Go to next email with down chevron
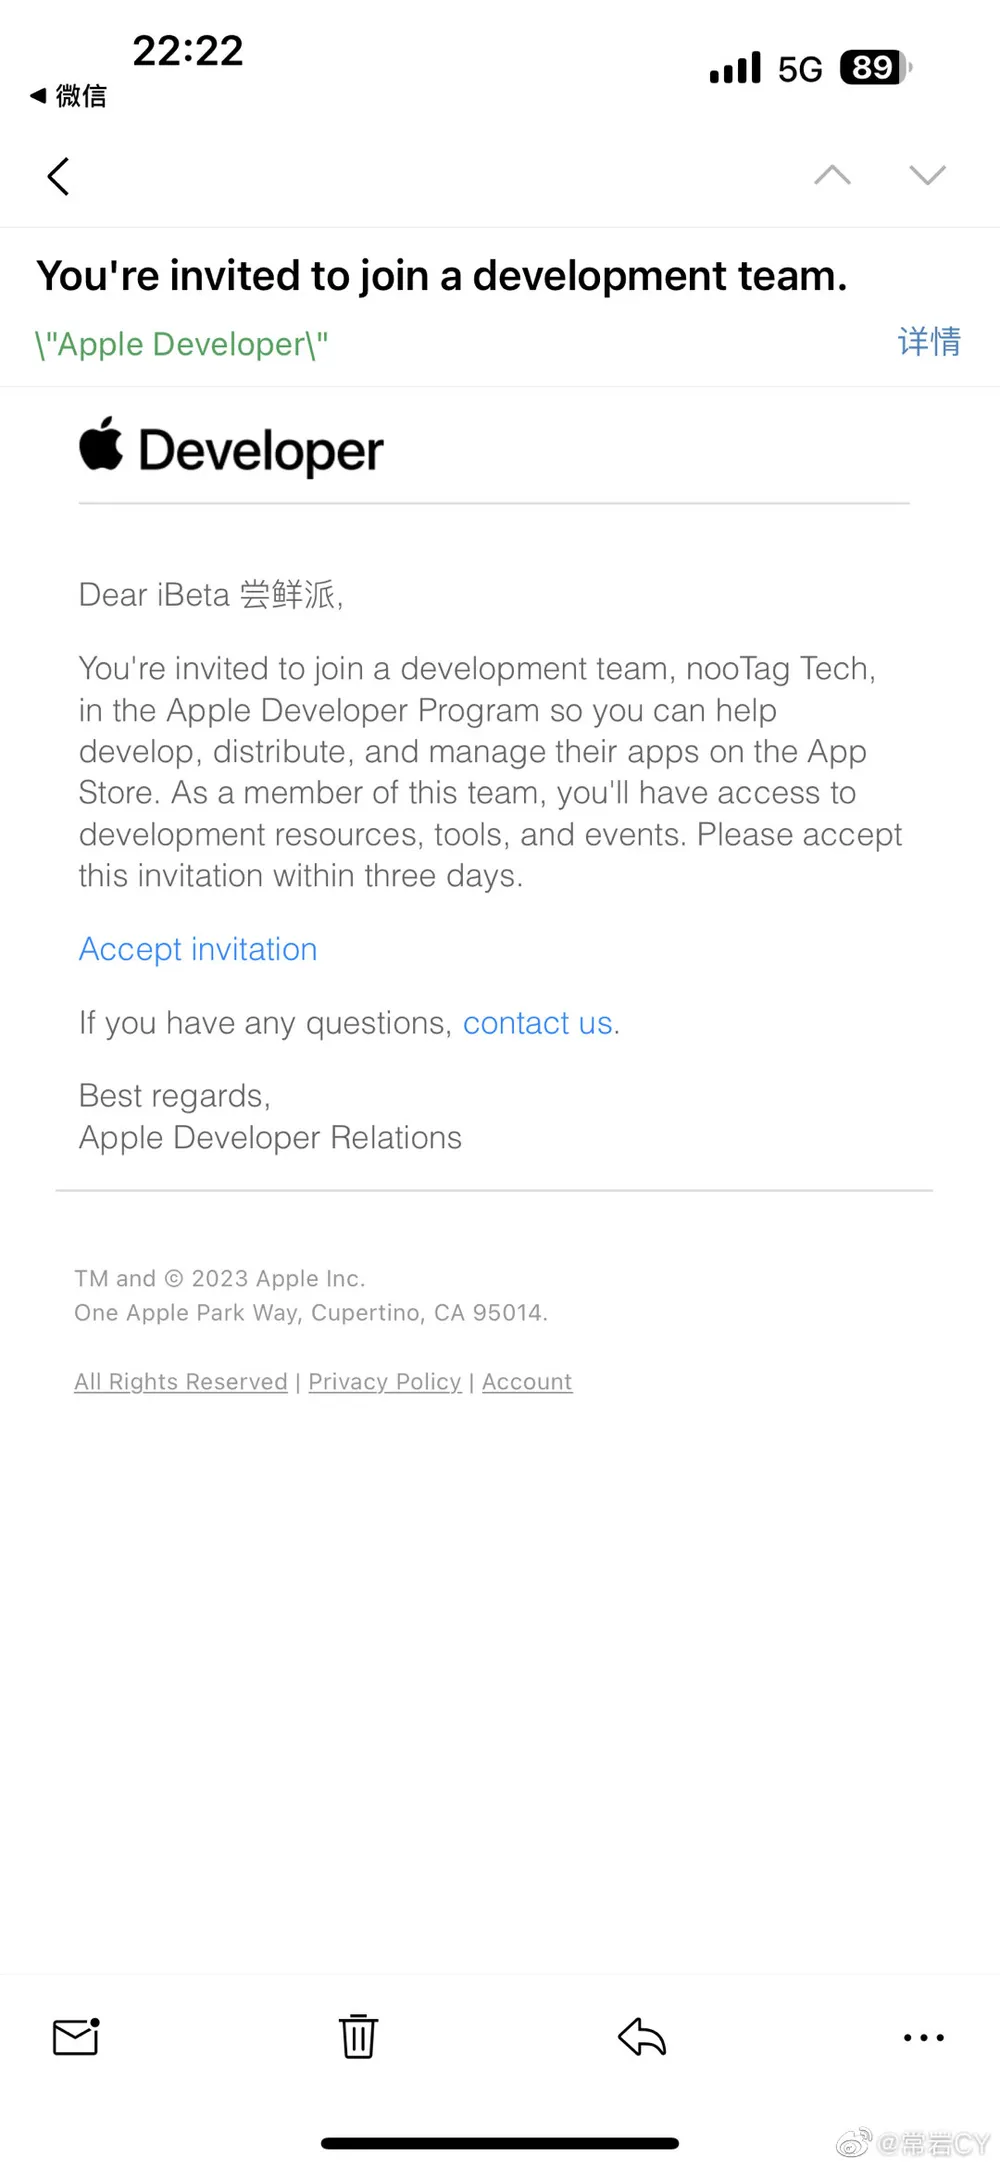1000x2168 pixels. pyautogui.click(x=927, y=176)
